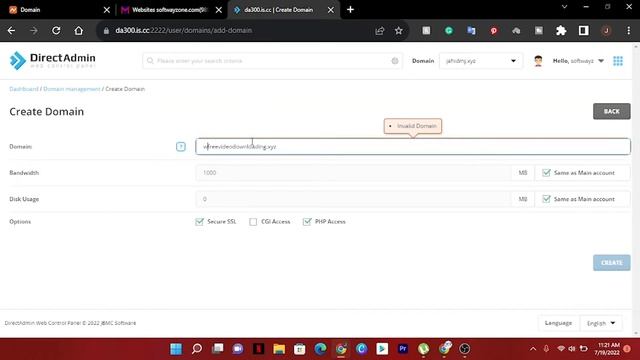Open Premiere Pro from taskbar
The width and height of the screenshot is (640, 360).
(x=403, y=349)
